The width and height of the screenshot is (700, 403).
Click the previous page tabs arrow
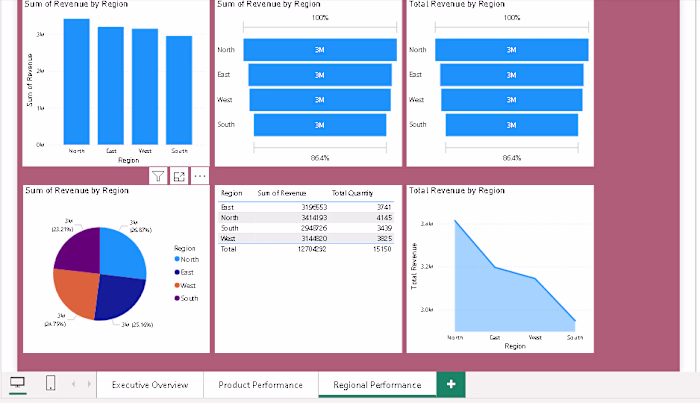coord(73,384)
